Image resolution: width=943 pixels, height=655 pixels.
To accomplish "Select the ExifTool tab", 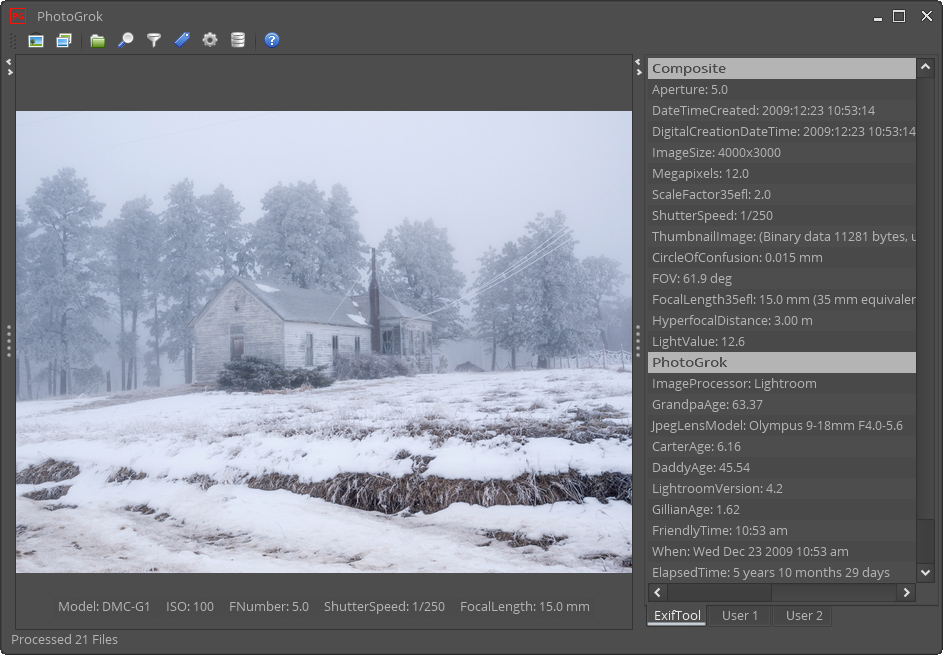I will pos(676,616).
